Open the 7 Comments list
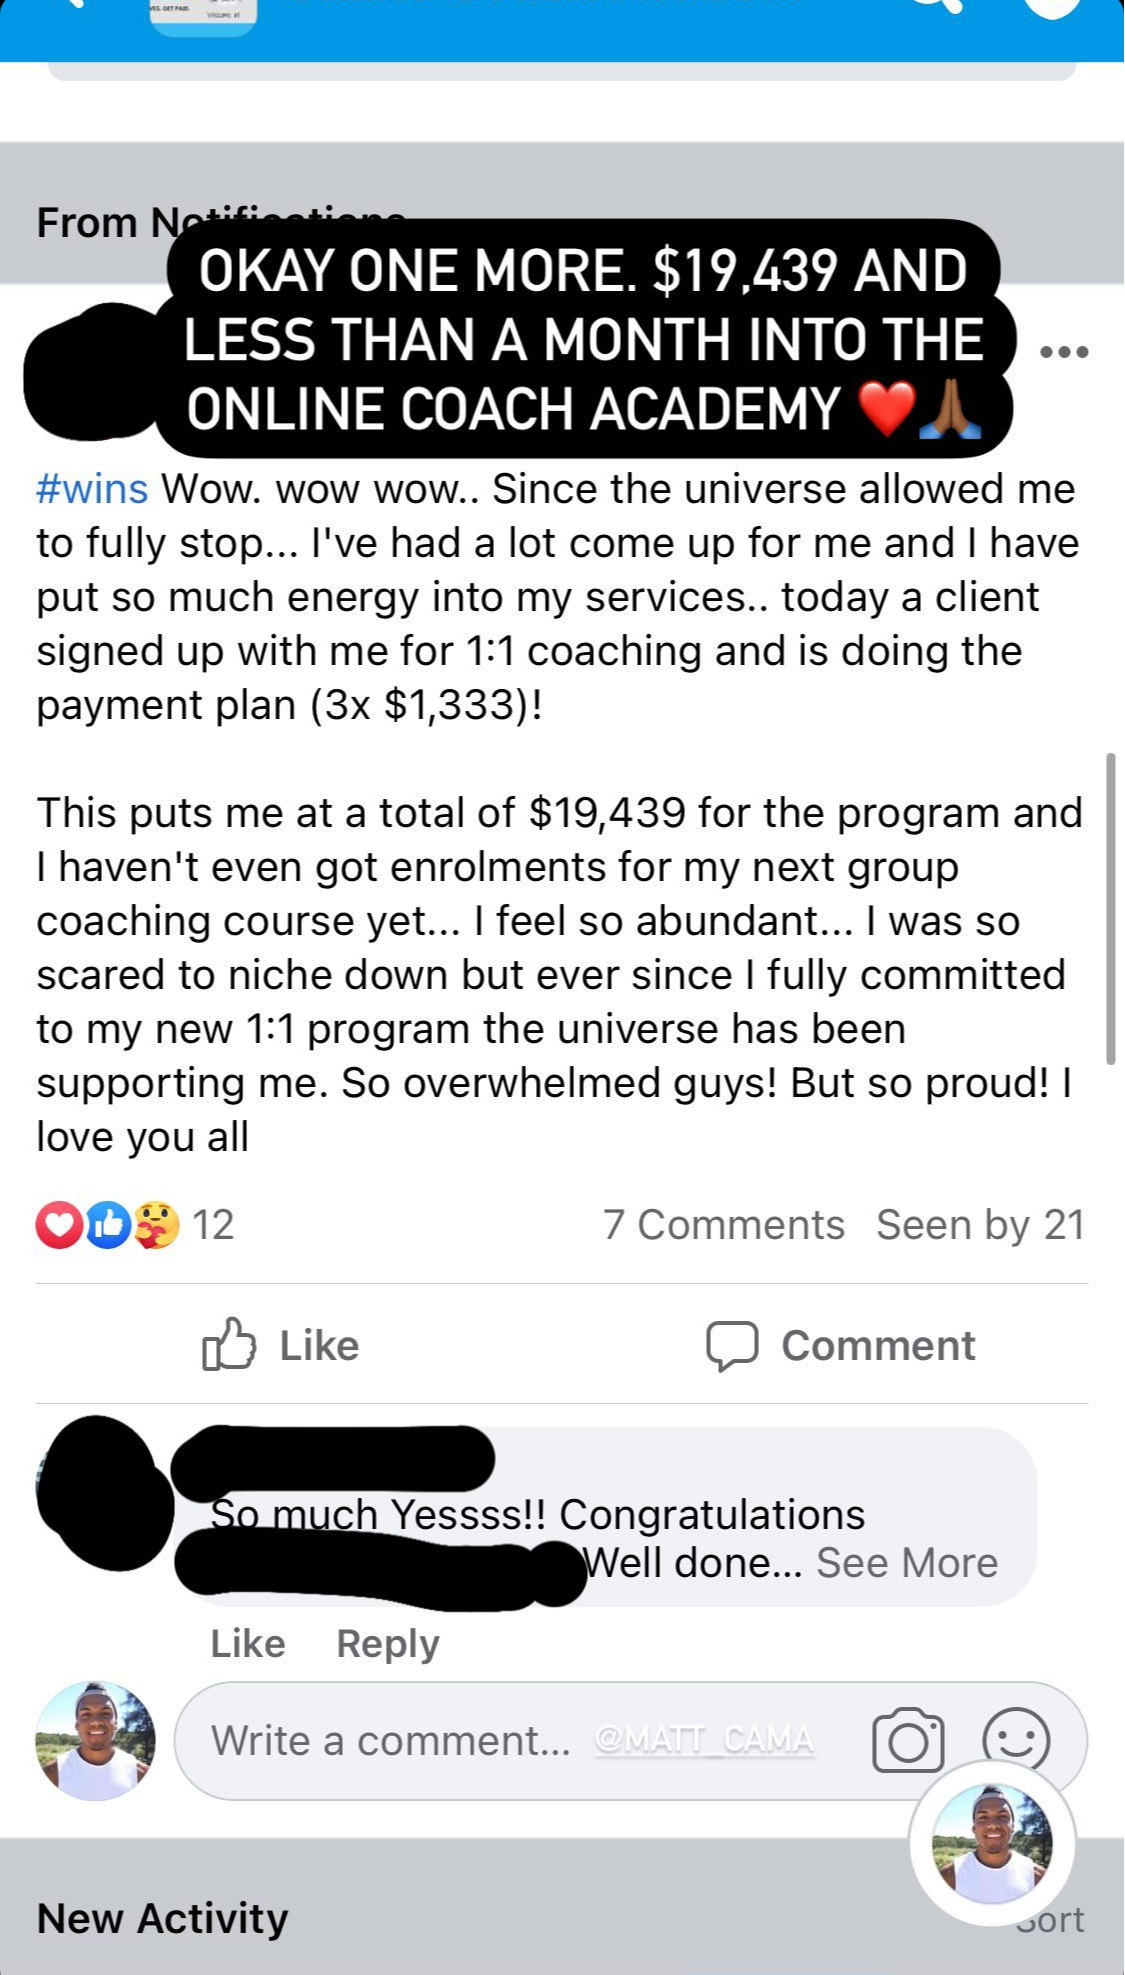This screenshot has height=1975, width=1125. pyautogui.click(x=724, y=1225)
